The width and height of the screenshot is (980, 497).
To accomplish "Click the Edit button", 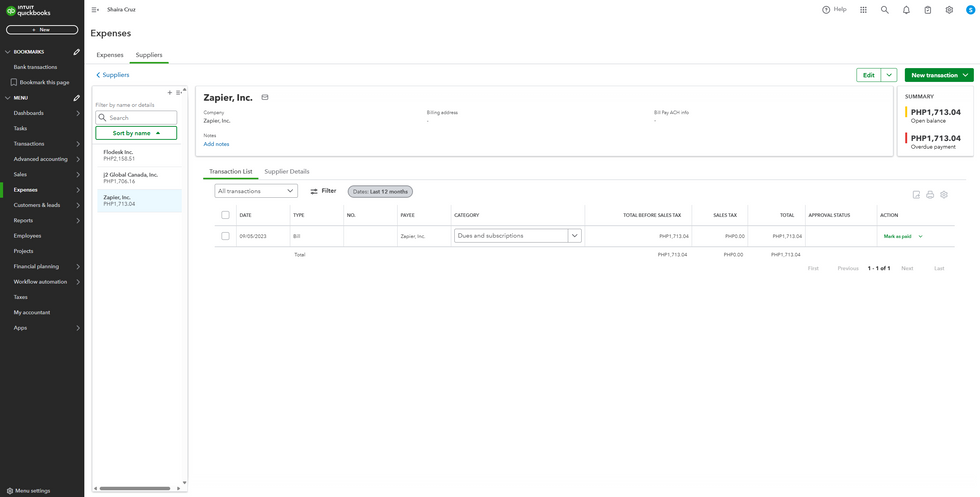I will pos(869,75).
